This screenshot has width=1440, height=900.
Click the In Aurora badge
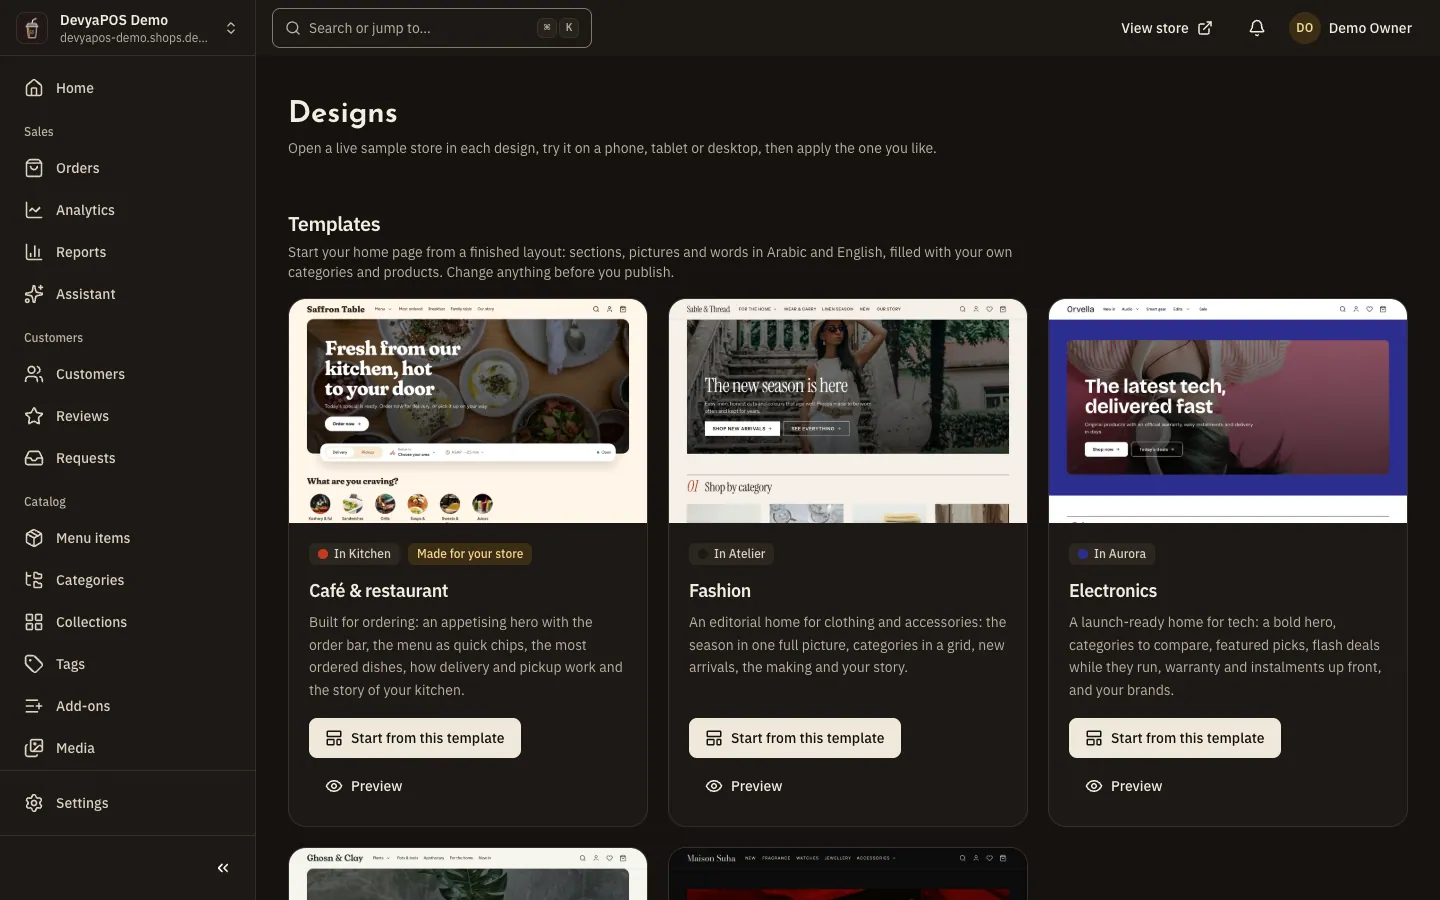[1112, 554]
